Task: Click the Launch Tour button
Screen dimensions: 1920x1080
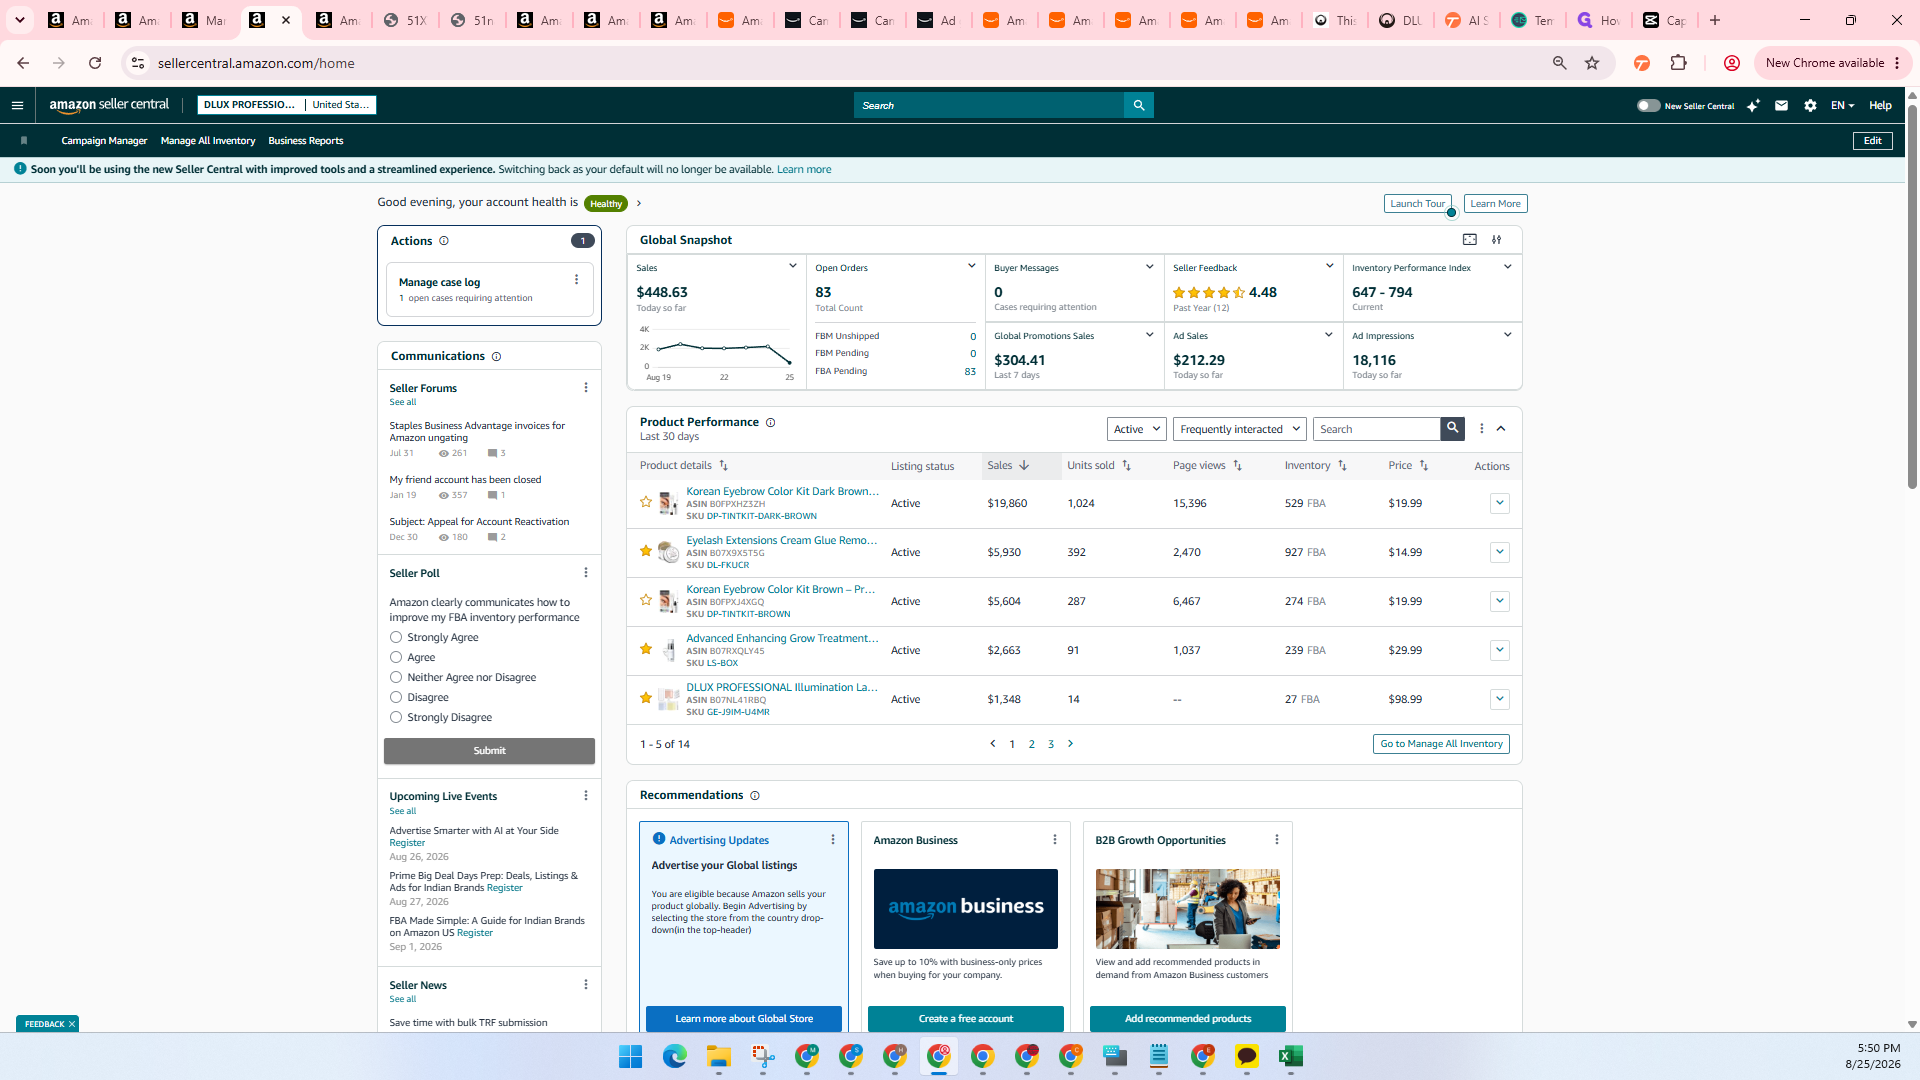Action: pos(1417,204)
